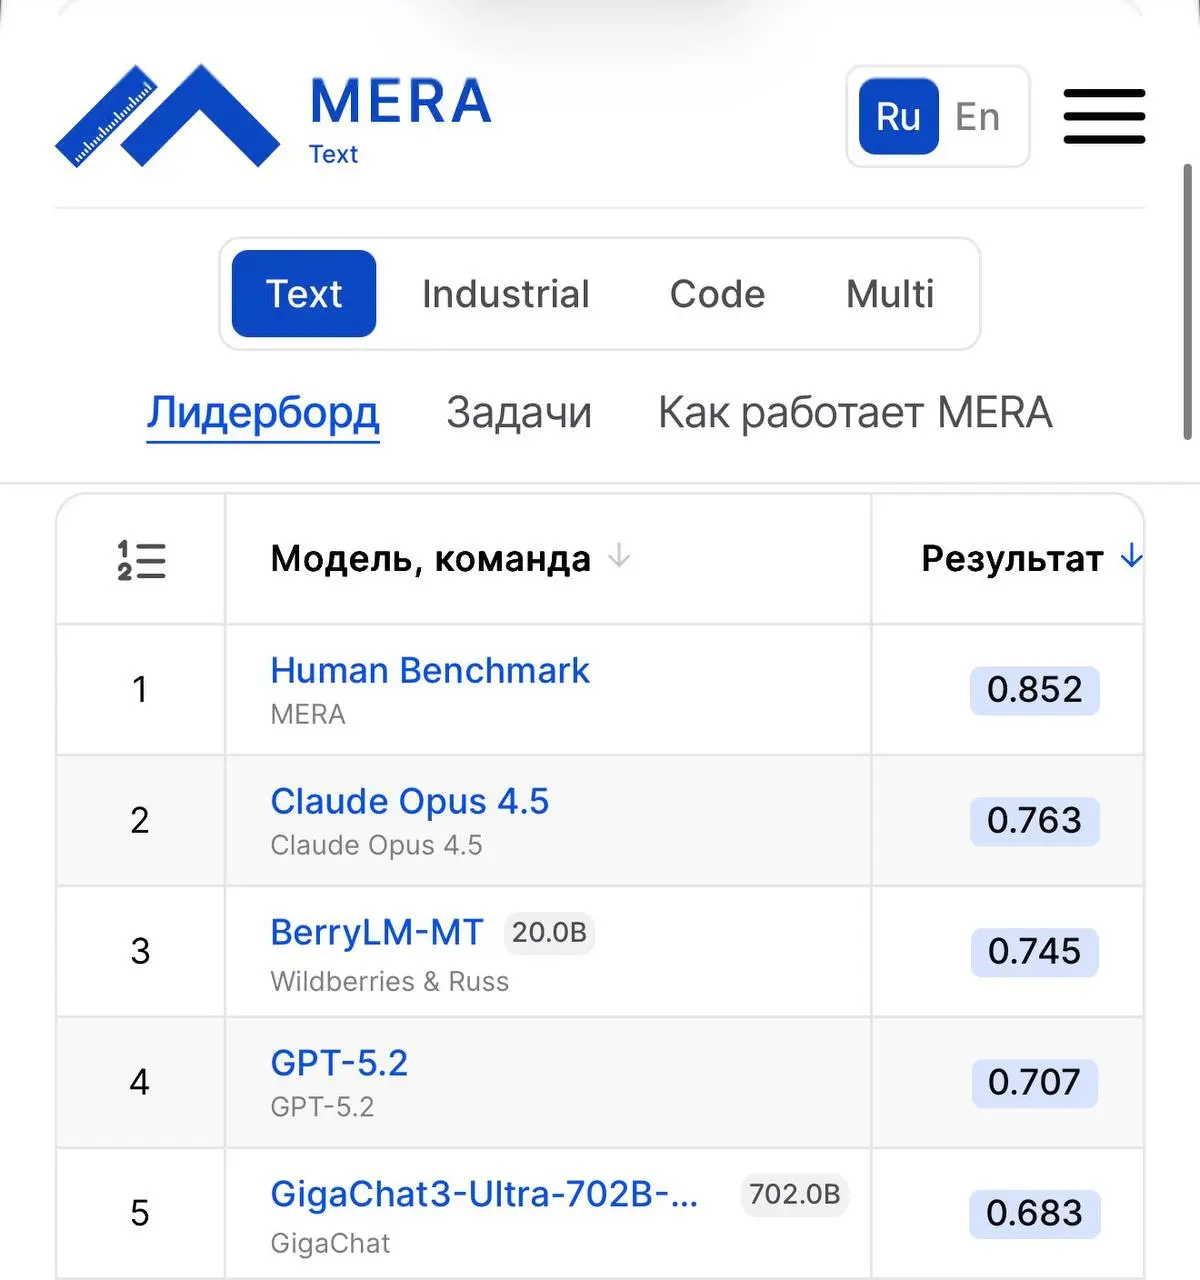Click the page scrollbar on the right
The image size is (1200, 1280).
1188,302
